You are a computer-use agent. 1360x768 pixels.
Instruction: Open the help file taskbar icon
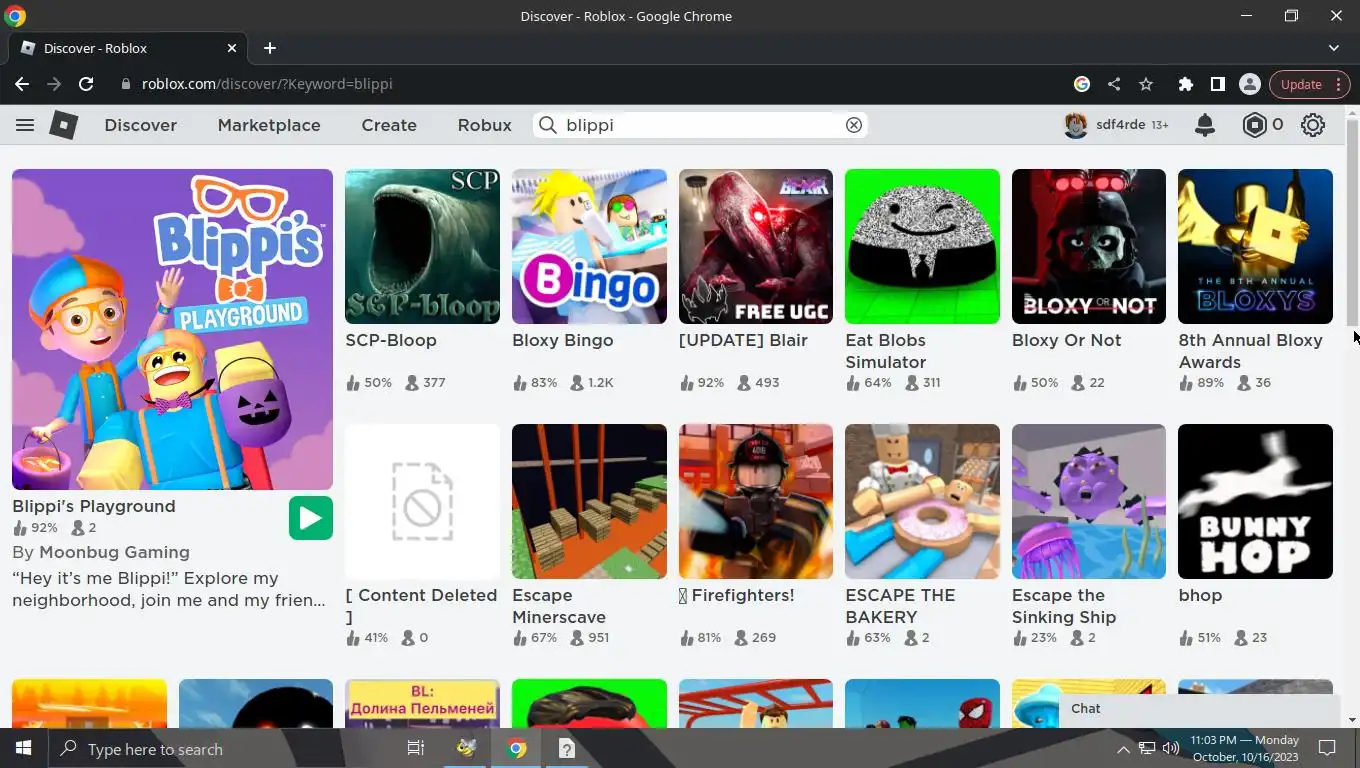coord(566,748)
